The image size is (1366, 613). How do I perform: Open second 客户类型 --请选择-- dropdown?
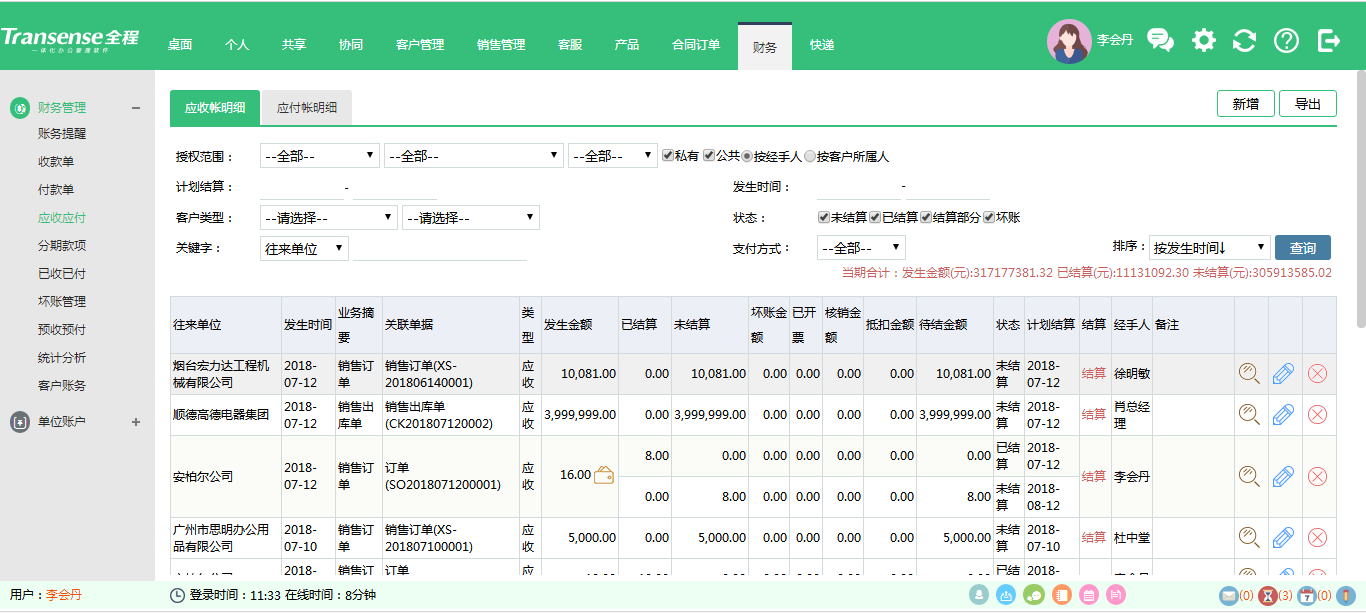point(471,217)
